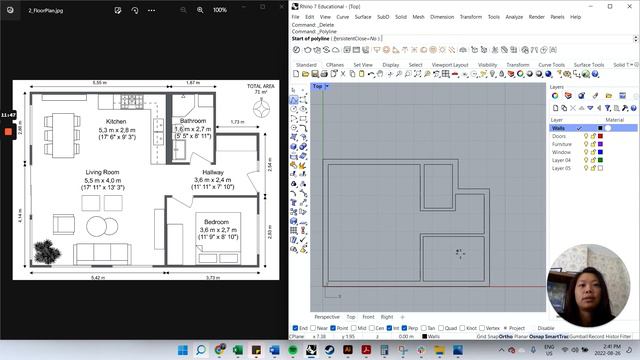
Task: Change the Window layer blue color swatch
Action: pyautogui.click(x=600, y=152)
